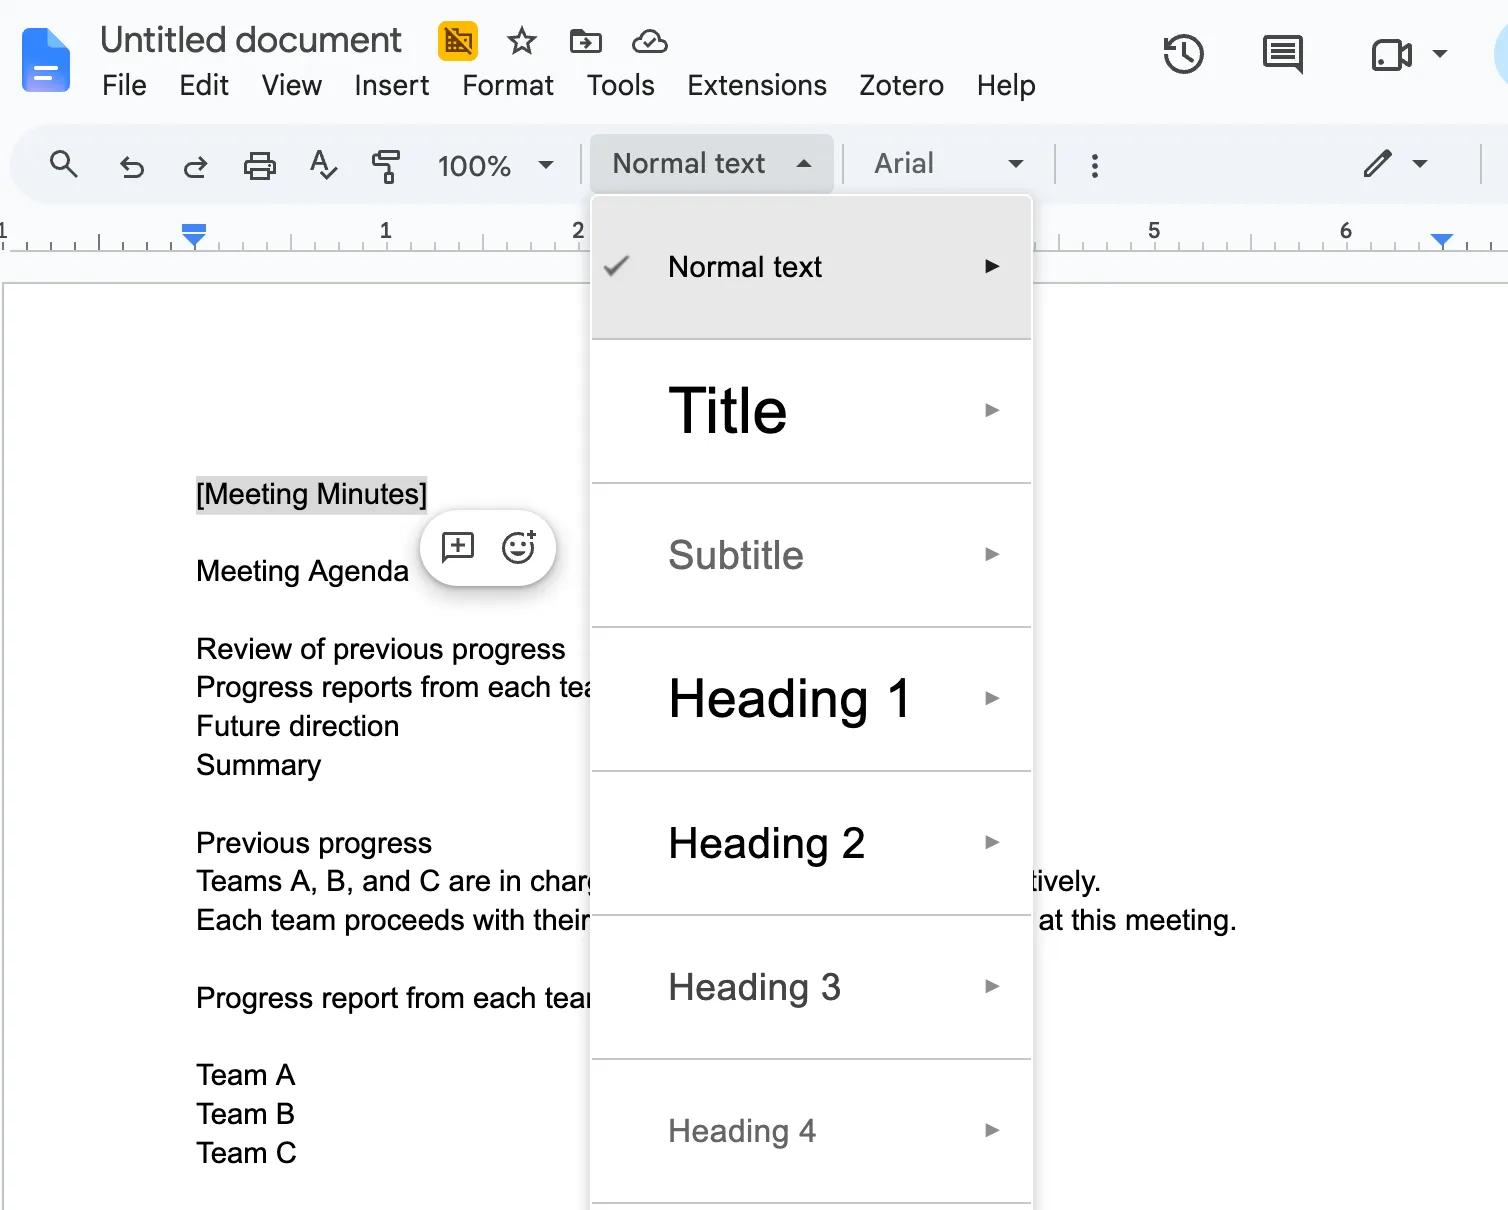Viewport: 1508px width, 1210px height.
Task: Rename the Untitled document title
Action: click(251, 40)
